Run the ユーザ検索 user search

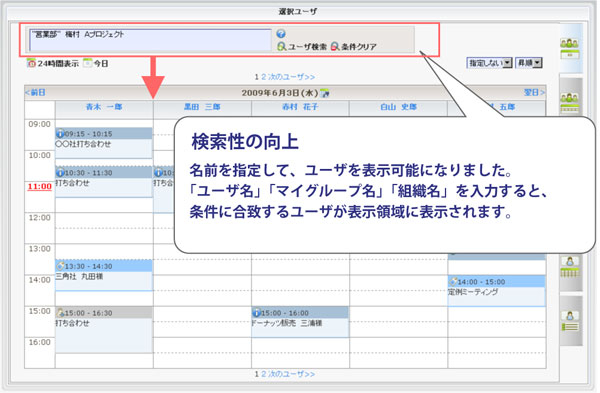coord(302,47)
